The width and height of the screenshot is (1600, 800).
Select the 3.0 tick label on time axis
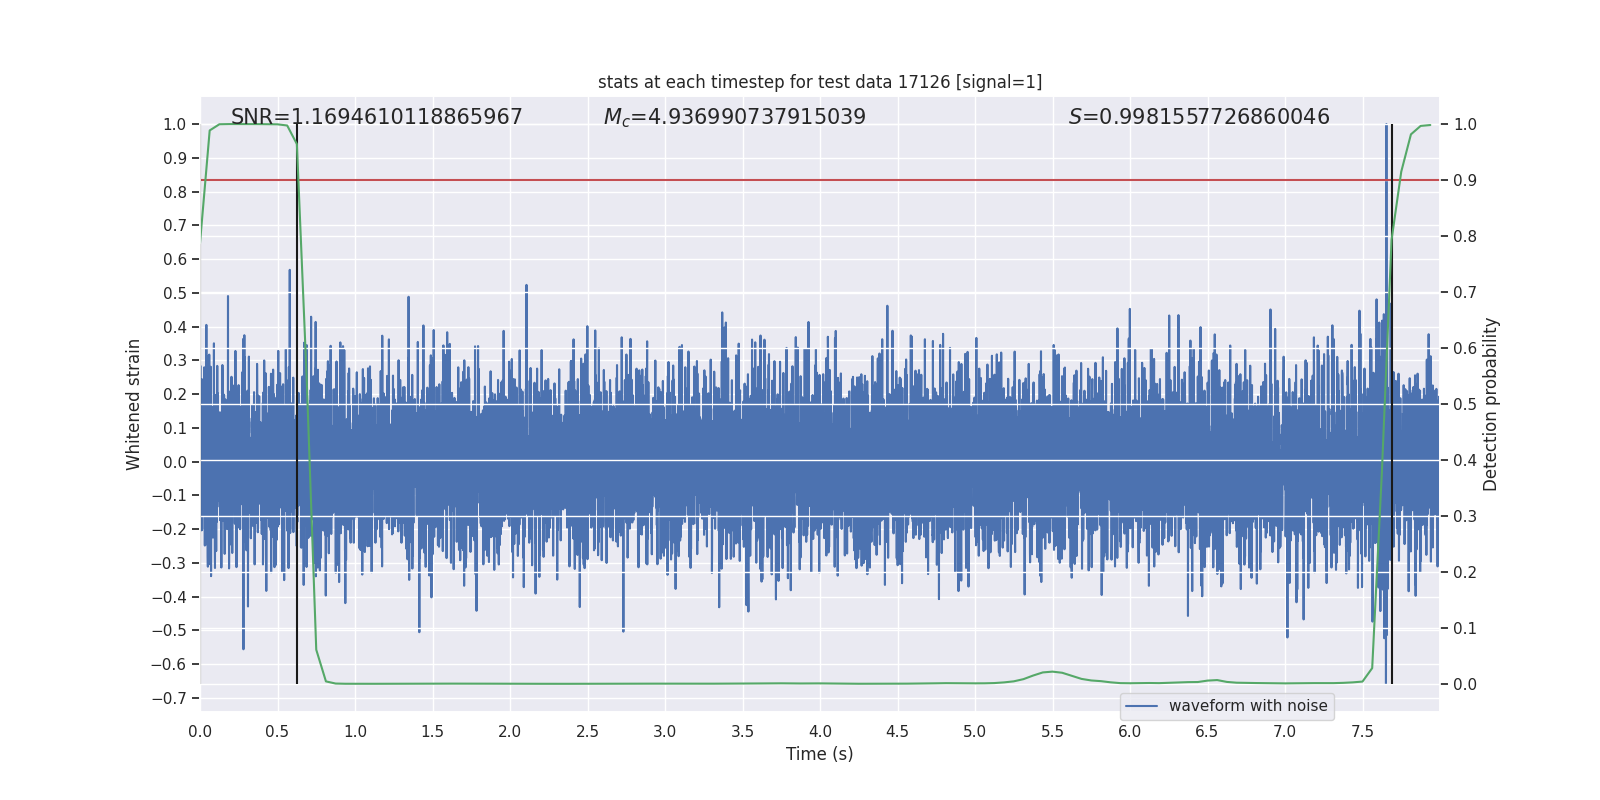[665, 732]
